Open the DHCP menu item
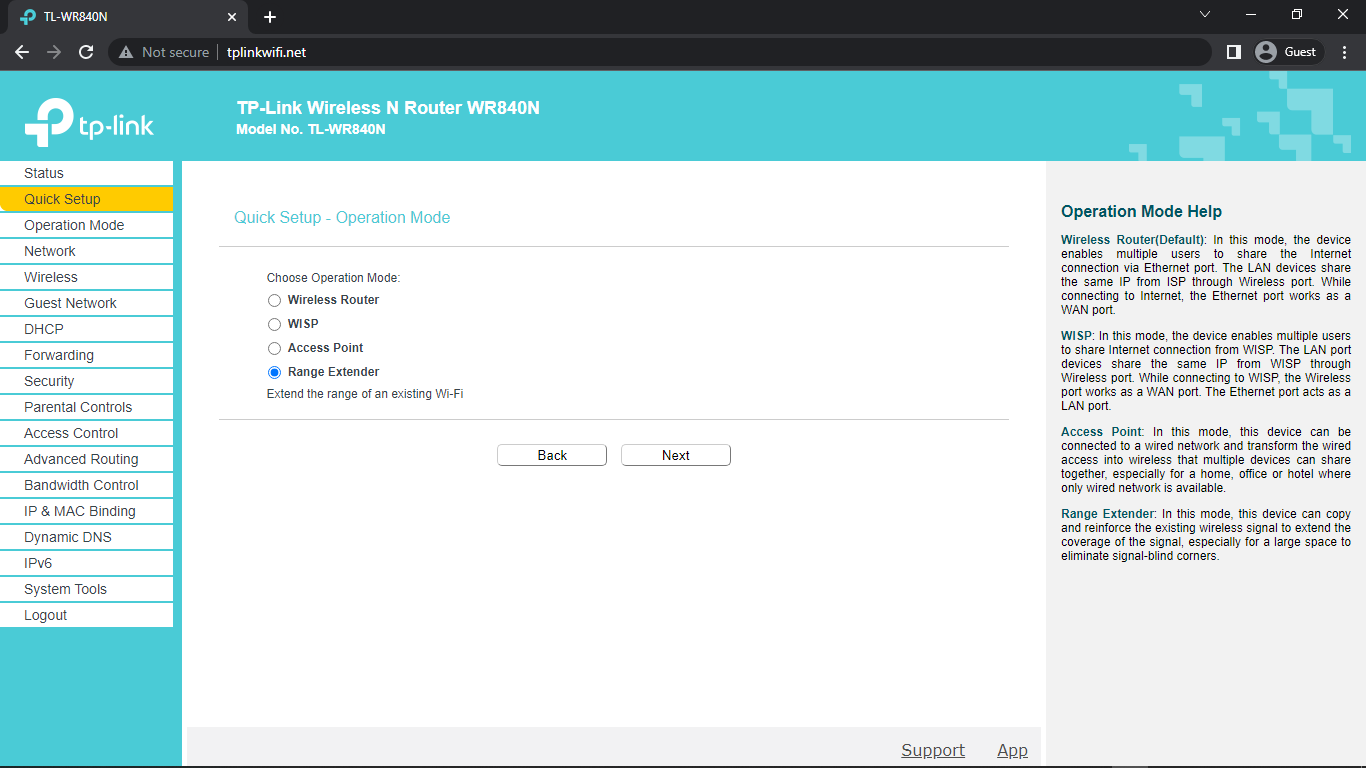This screenshot has height=768, width=1366. (x=86, y=329)
